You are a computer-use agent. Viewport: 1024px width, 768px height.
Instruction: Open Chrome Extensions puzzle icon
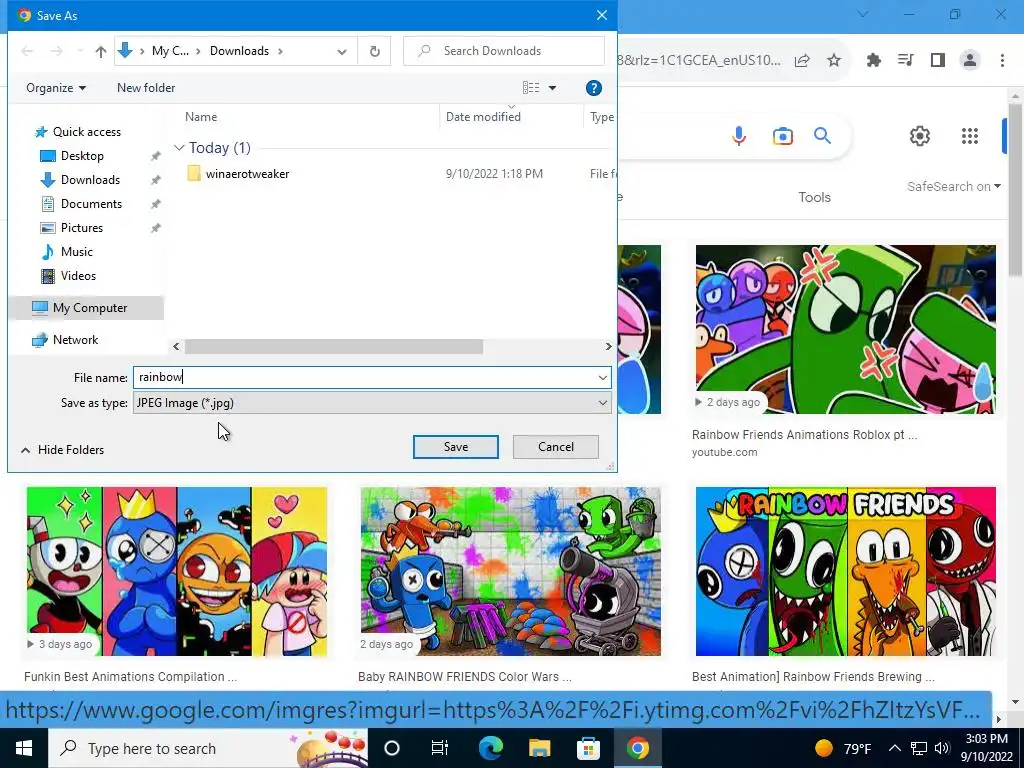[x=873, y=61]
